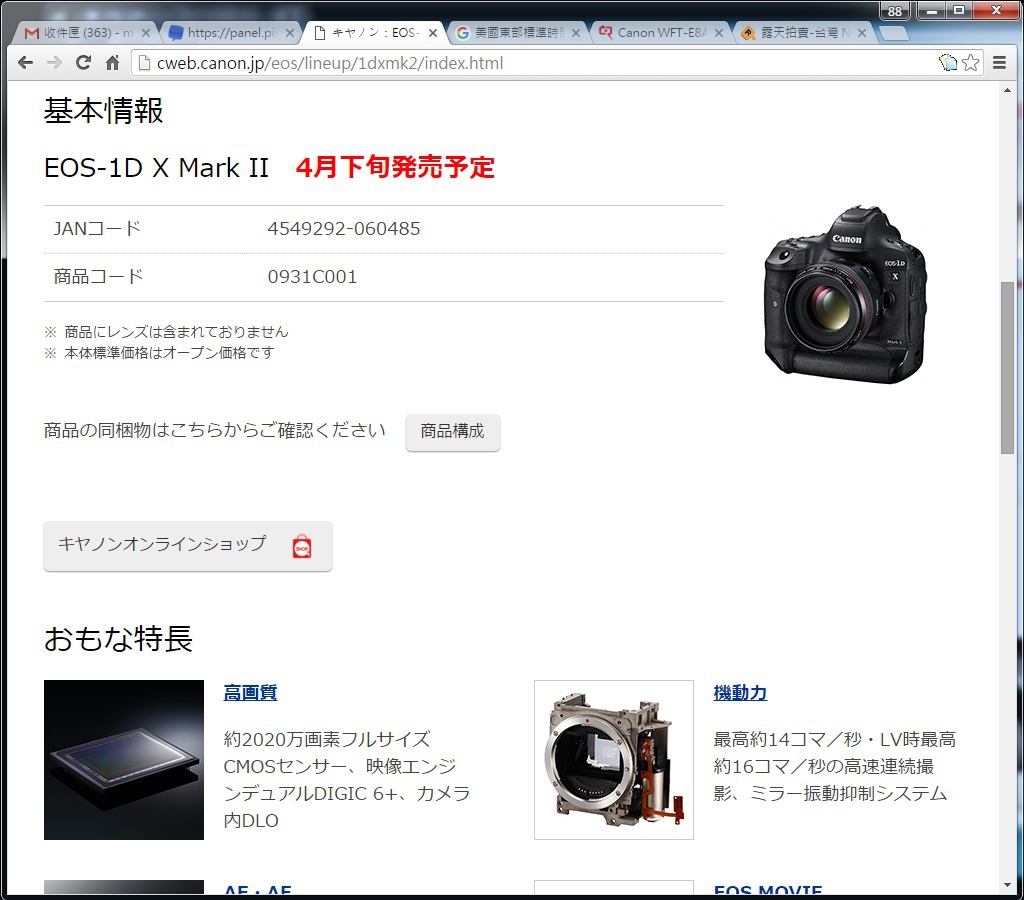Screen dimensions: 1024x900
Task: Click the 最高約14コマ／秒 description
Action: pyautogui.click(x=835, y=766)
